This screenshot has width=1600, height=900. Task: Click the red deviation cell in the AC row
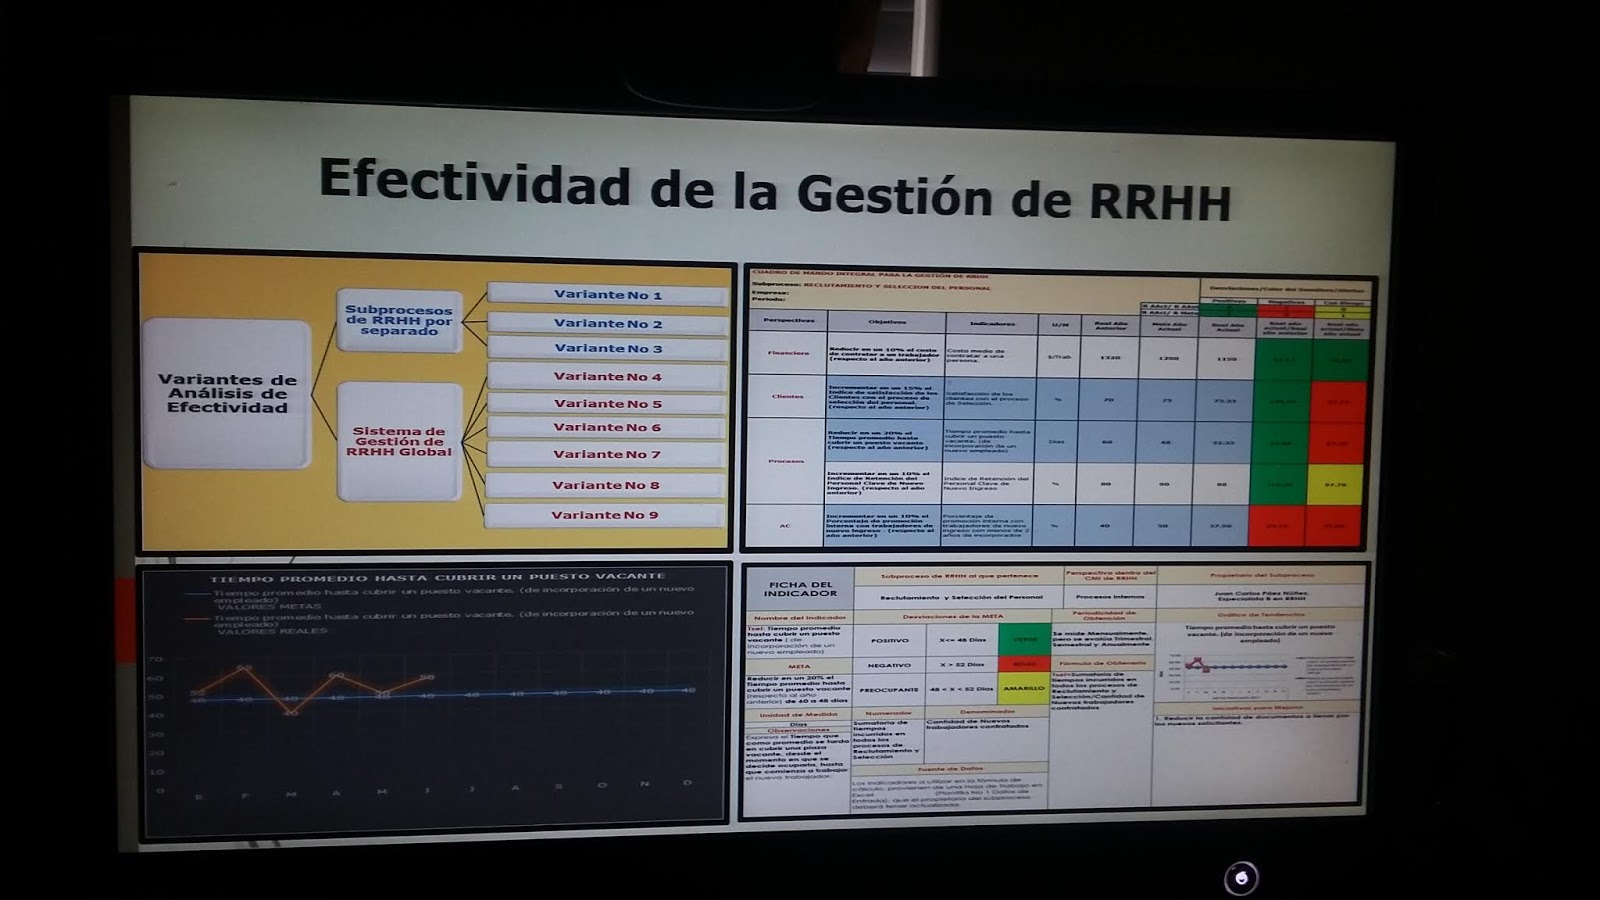1276,526
